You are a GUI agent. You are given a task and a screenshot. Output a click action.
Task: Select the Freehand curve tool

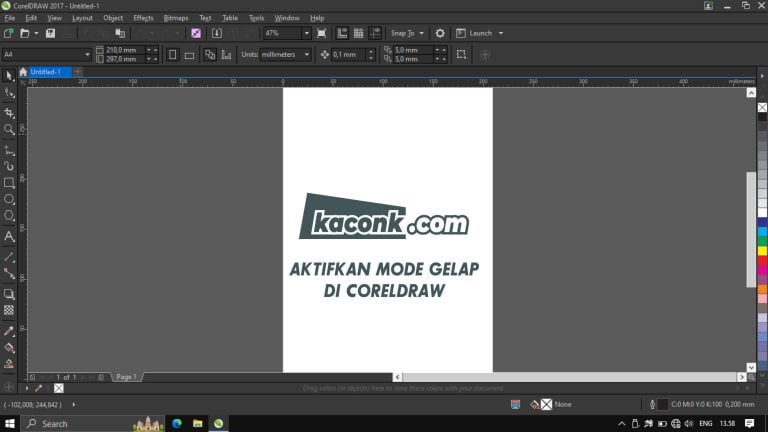click(9, 150)
